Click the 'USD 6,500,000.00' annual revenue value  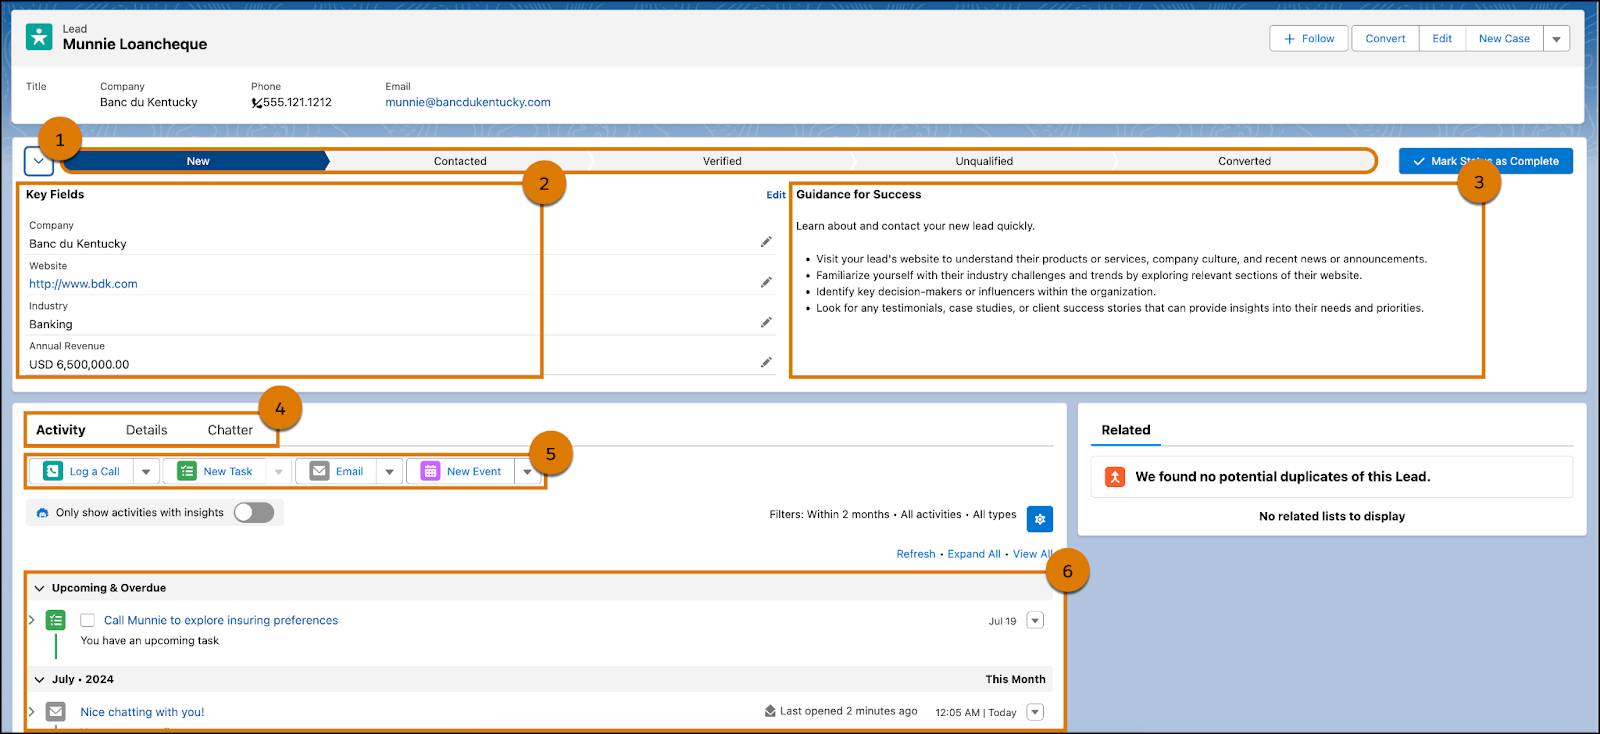pyautogui.click(x=79, y=364)
